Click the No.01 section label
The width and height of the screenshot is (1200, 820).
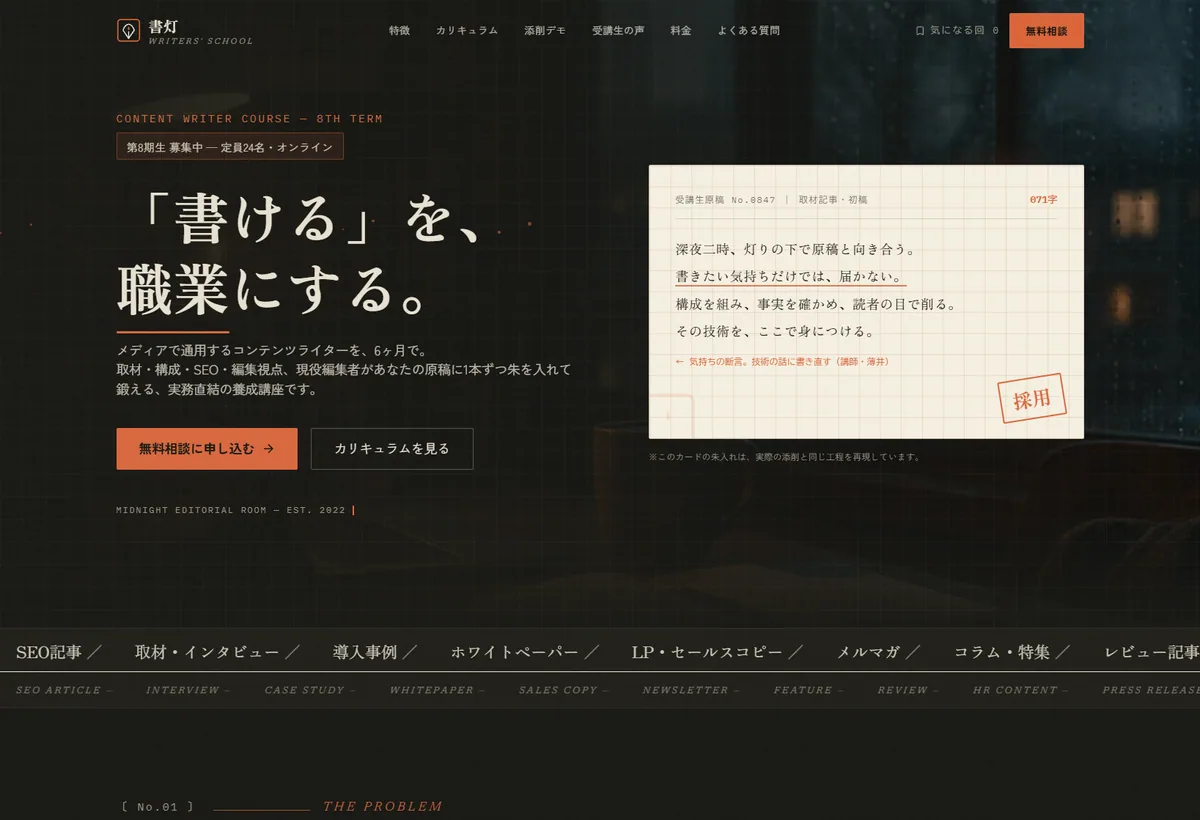(x=157, y=807)
